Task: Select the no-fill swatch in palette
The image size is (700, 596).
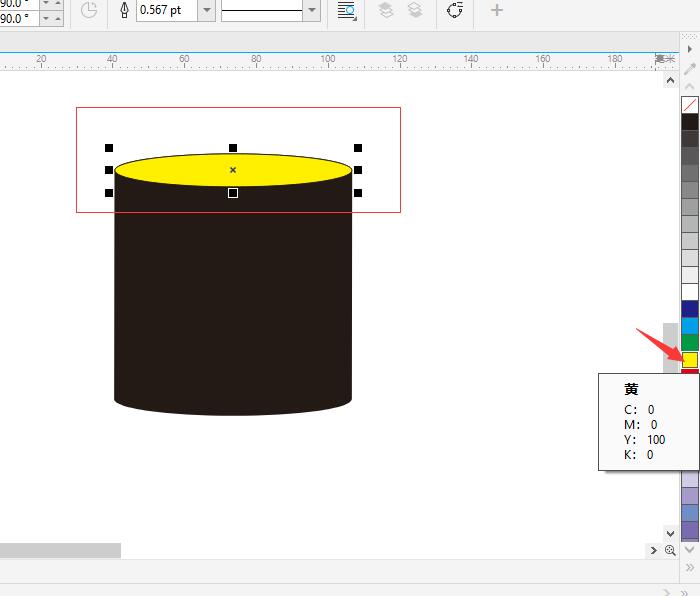Action: [689, 104]
